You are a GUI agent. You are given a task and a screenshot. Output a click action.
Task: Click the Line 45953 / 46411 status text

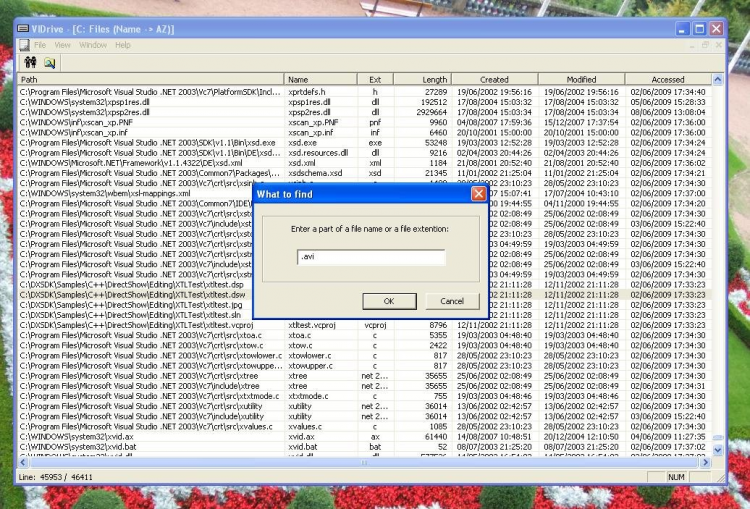(x=55, y=477)
